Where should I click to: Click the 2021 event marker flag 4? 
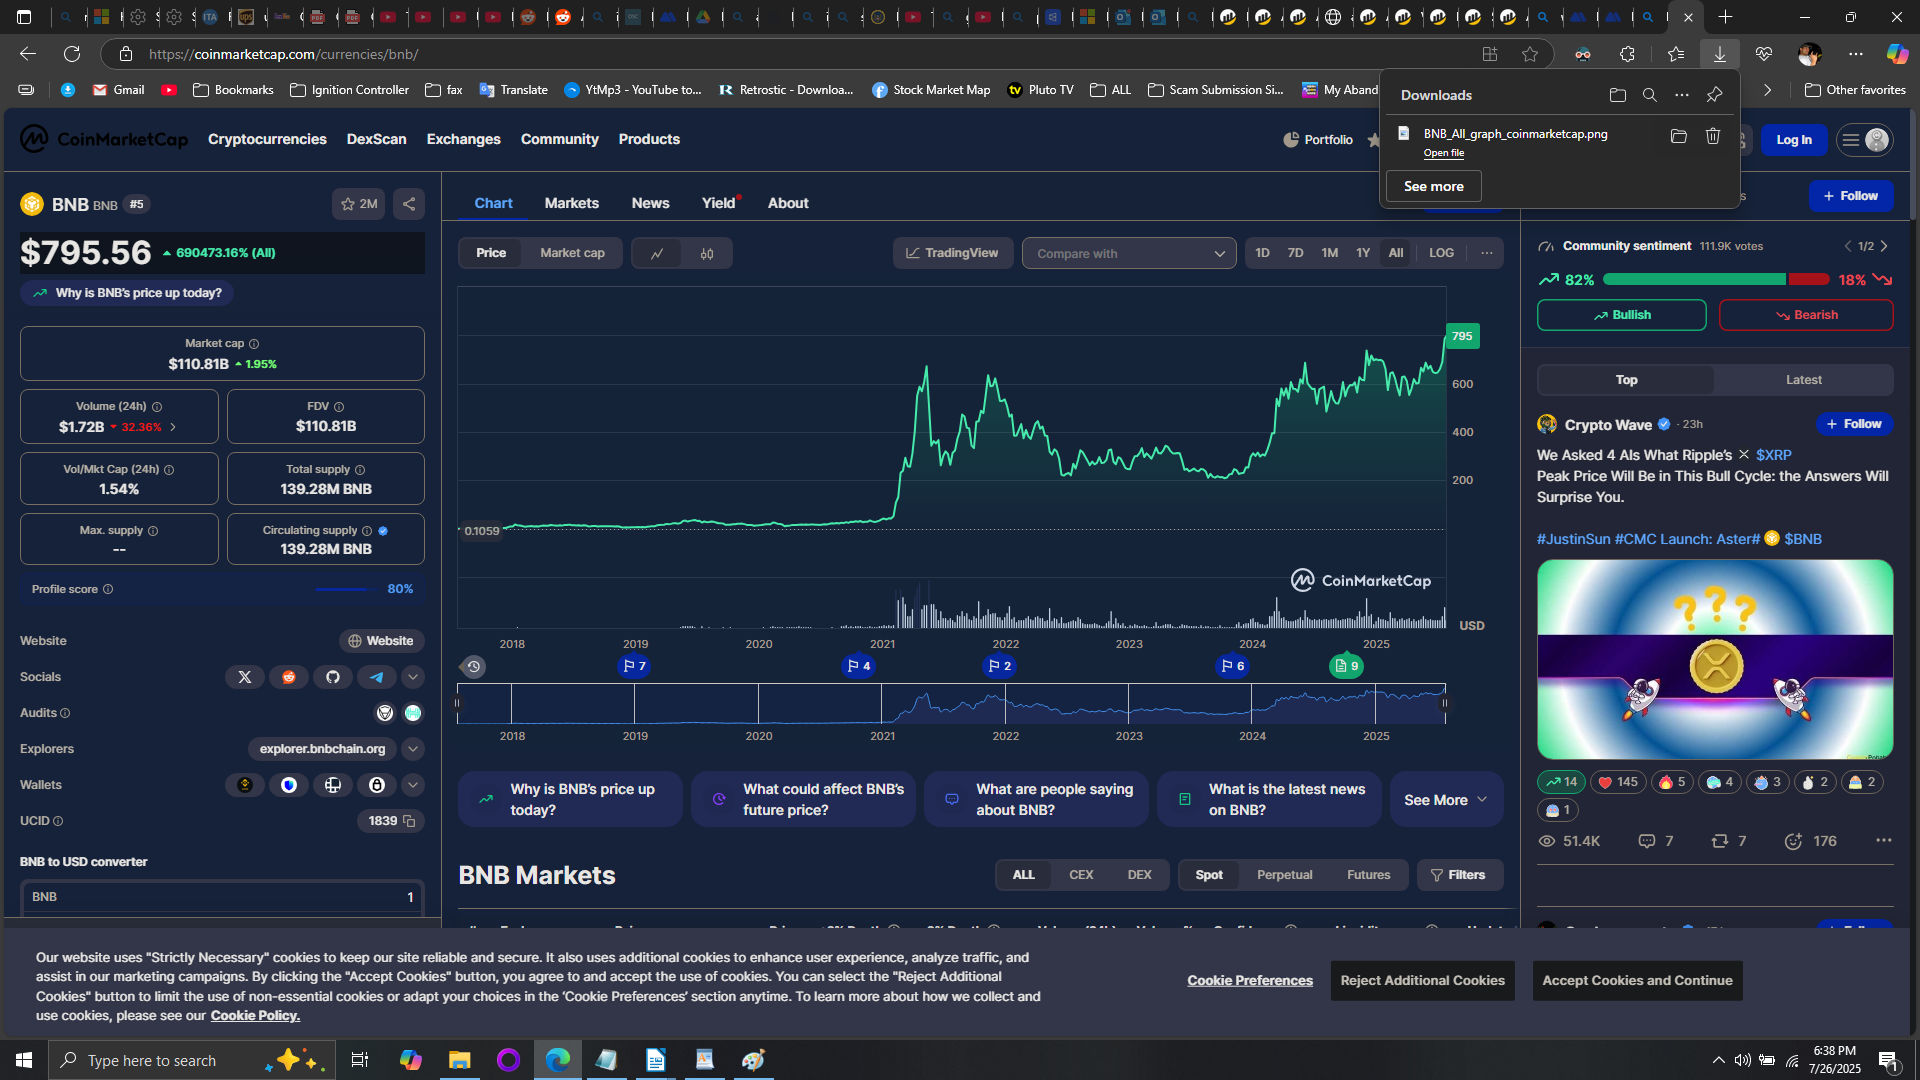[x=858, y=666]
